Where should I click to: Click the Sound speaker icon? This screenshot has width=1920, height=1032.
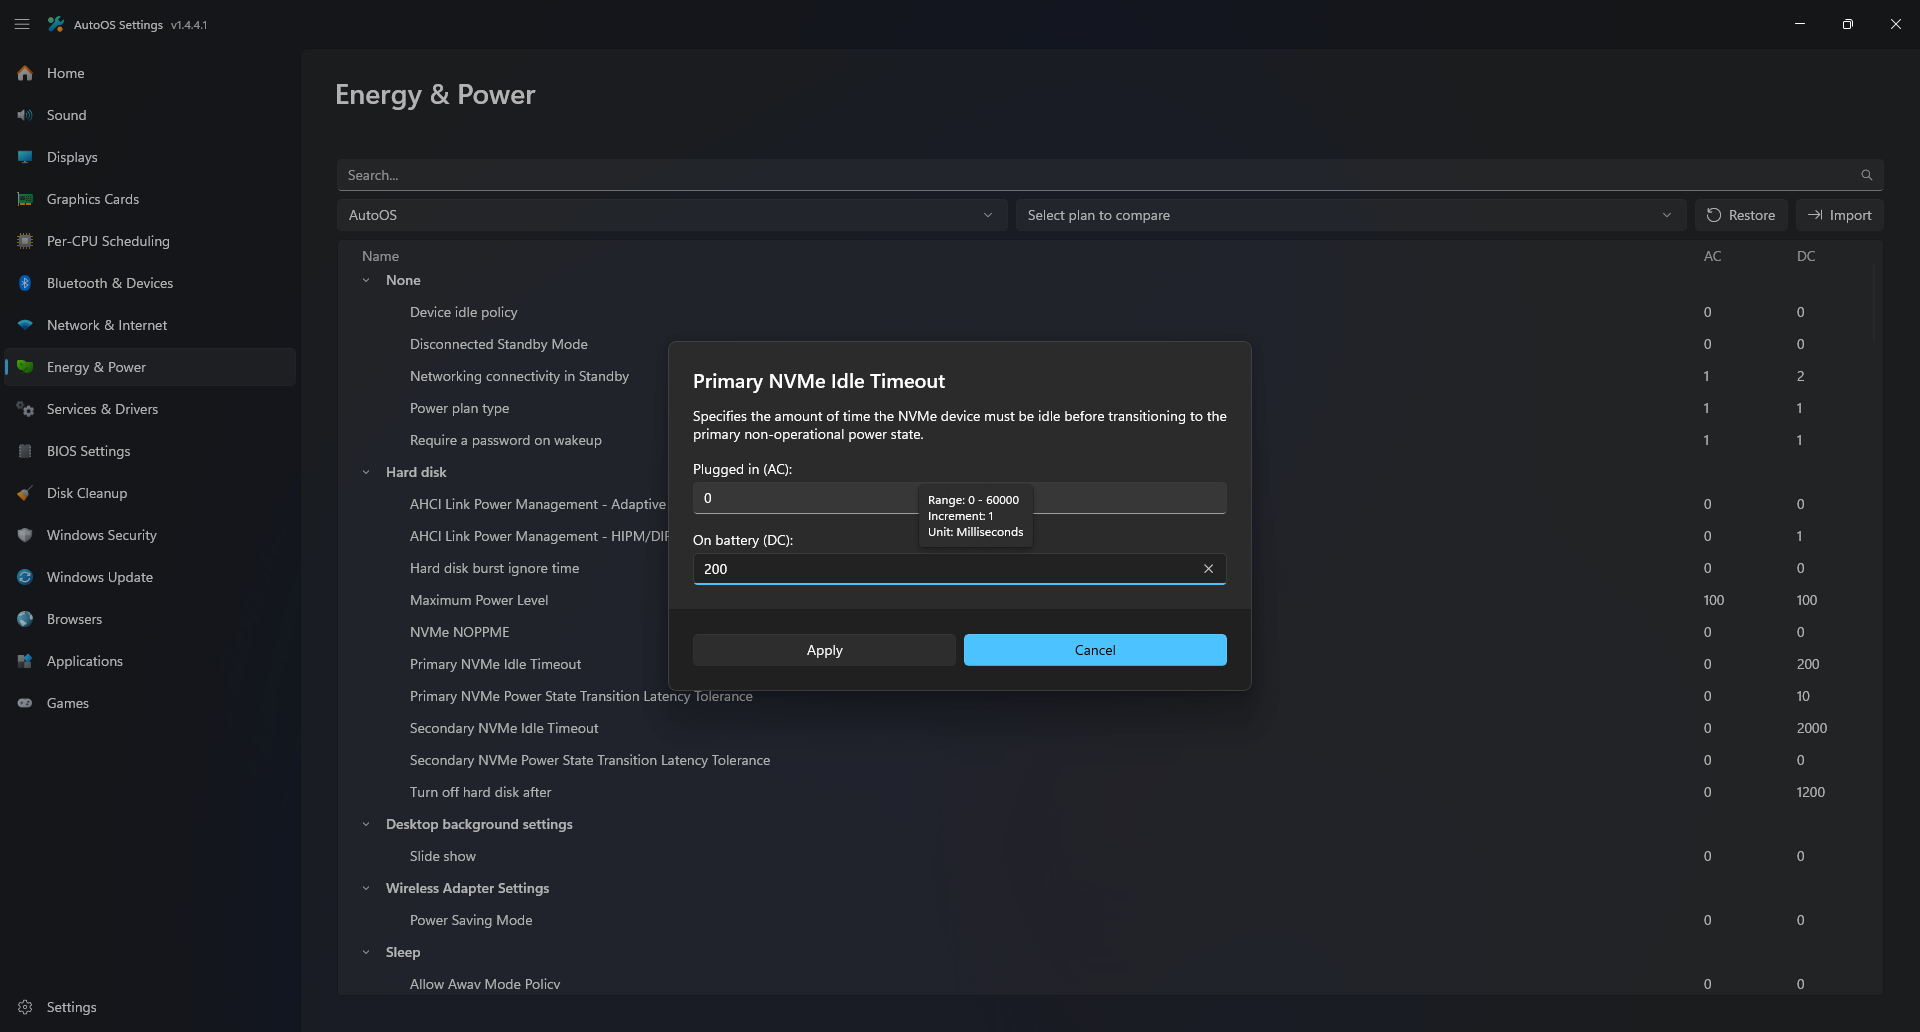point(25,115)
